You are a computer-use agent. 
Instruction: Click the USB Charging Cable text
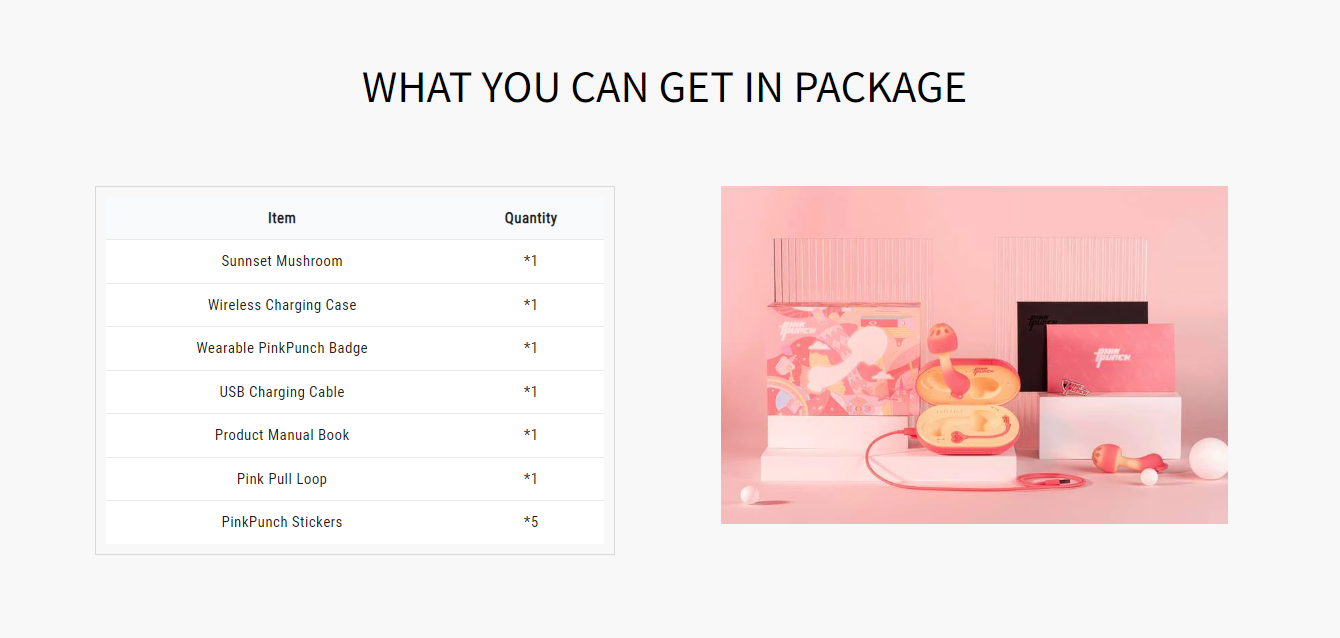(x=282, y=392)
